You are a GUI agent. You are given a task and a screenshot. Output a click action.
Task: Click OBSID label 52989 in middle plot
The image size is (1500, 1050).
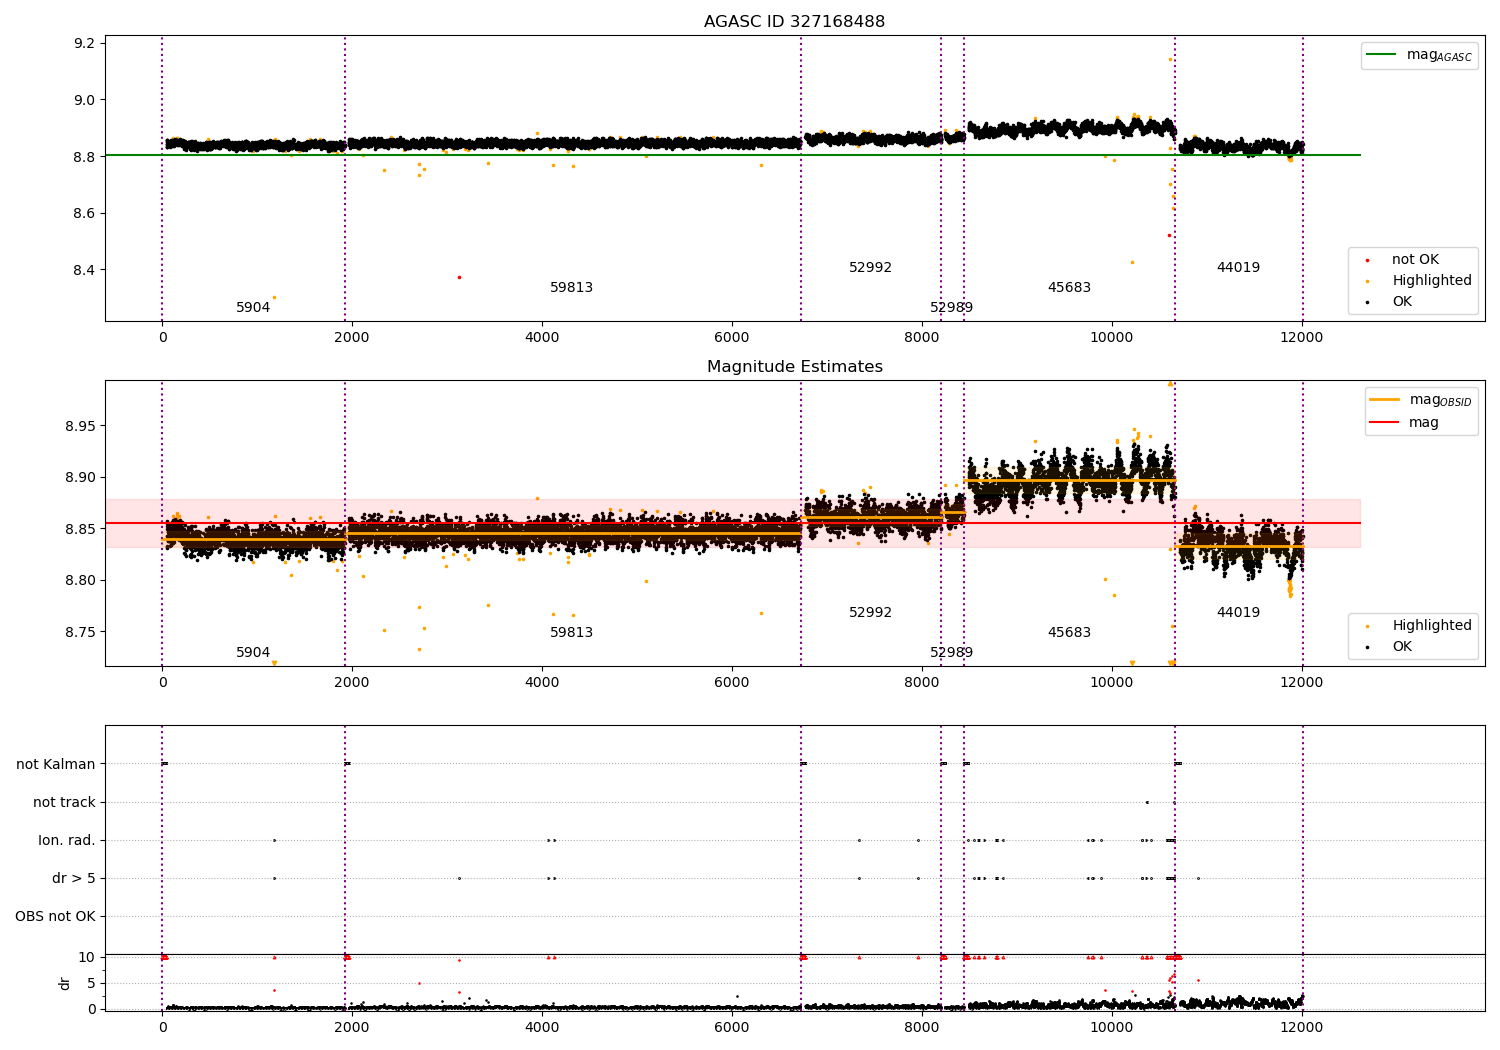[951, 653]
